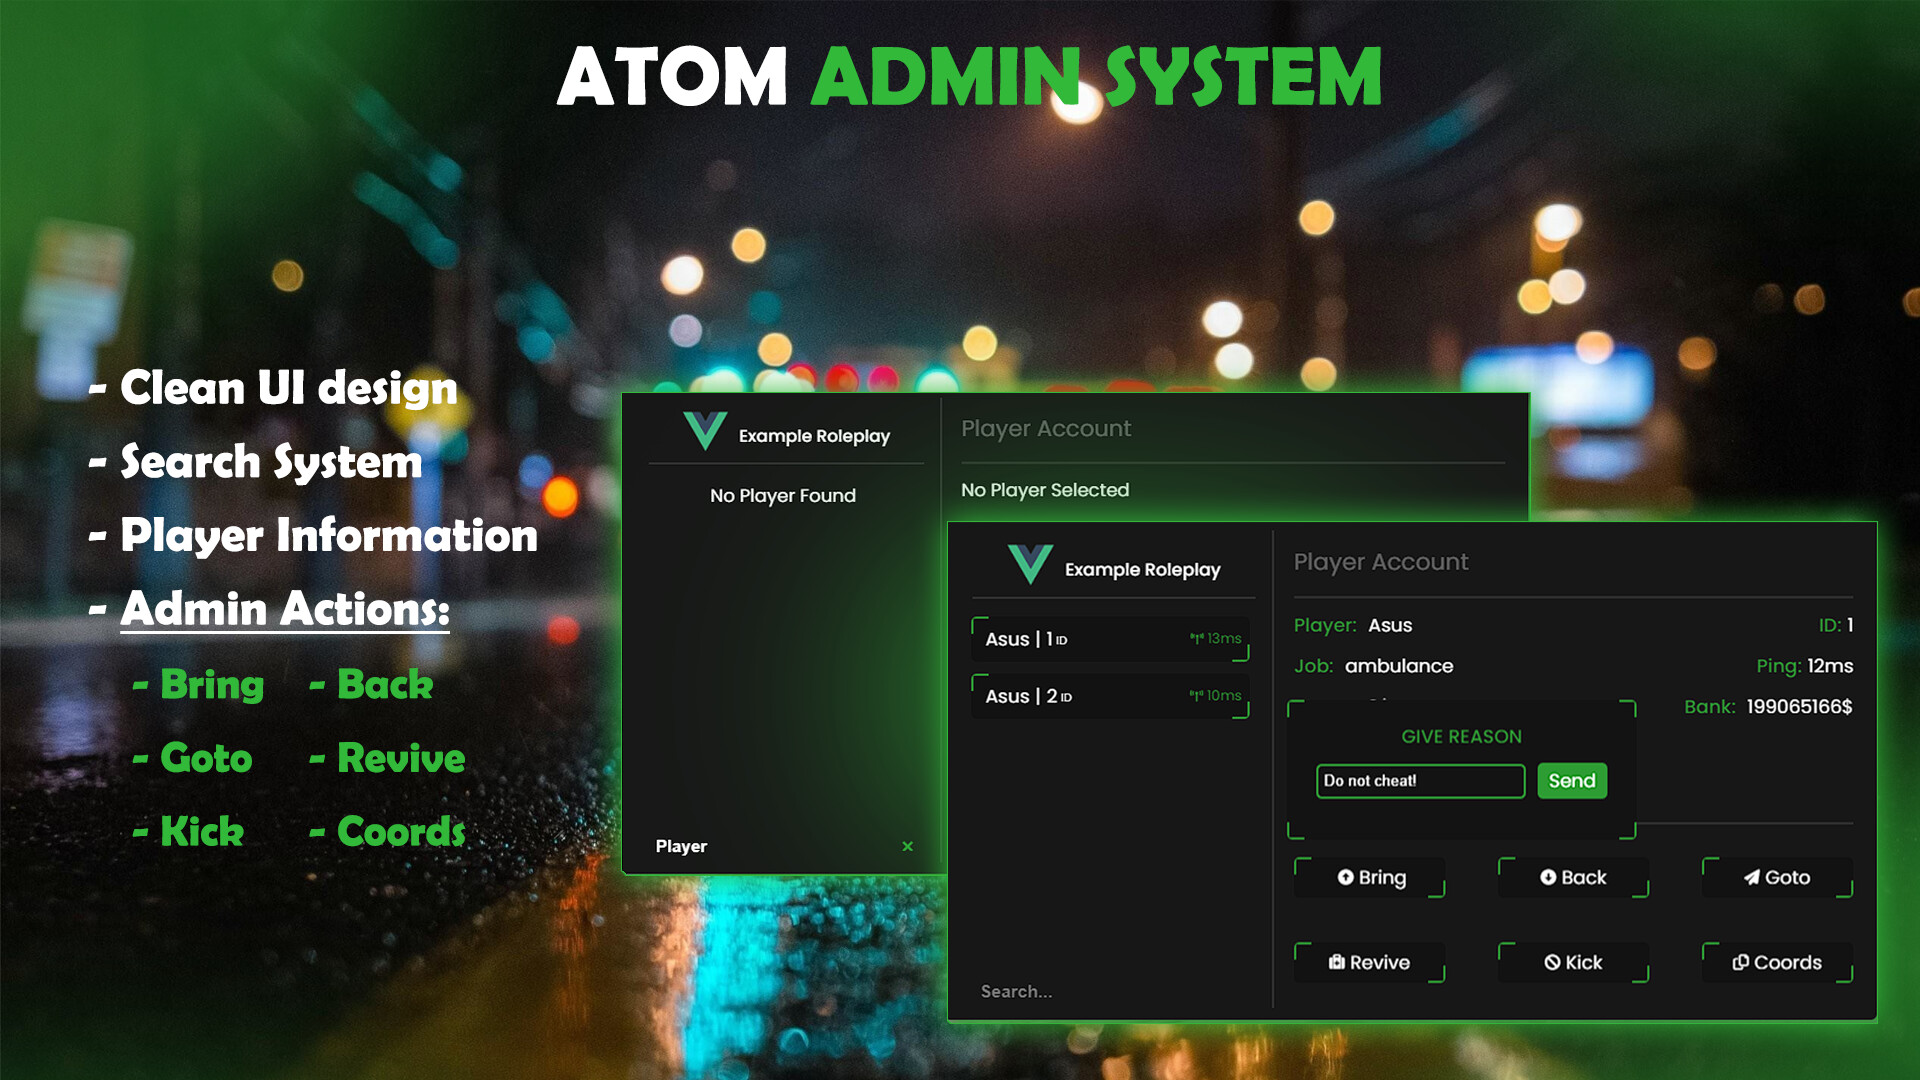The image size is (1920, 1080).
Task: Click the Player search field in back panel
Action: pos(770,846)
